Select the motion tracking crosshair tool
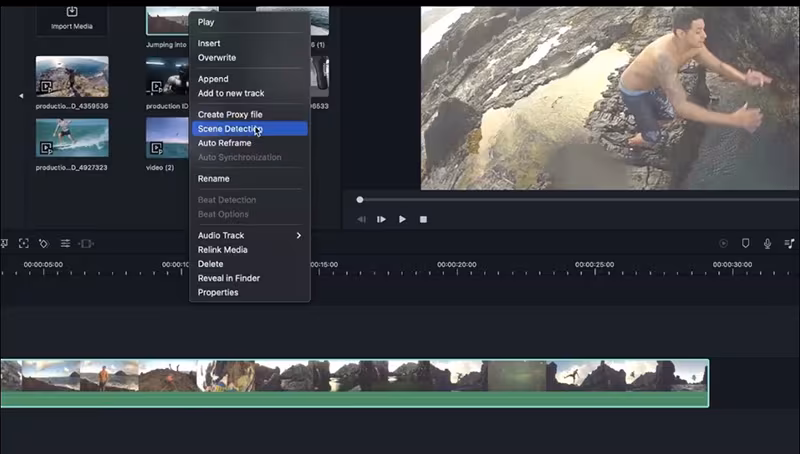This screenshot has width=800, height=454. [x=23, y=243]
